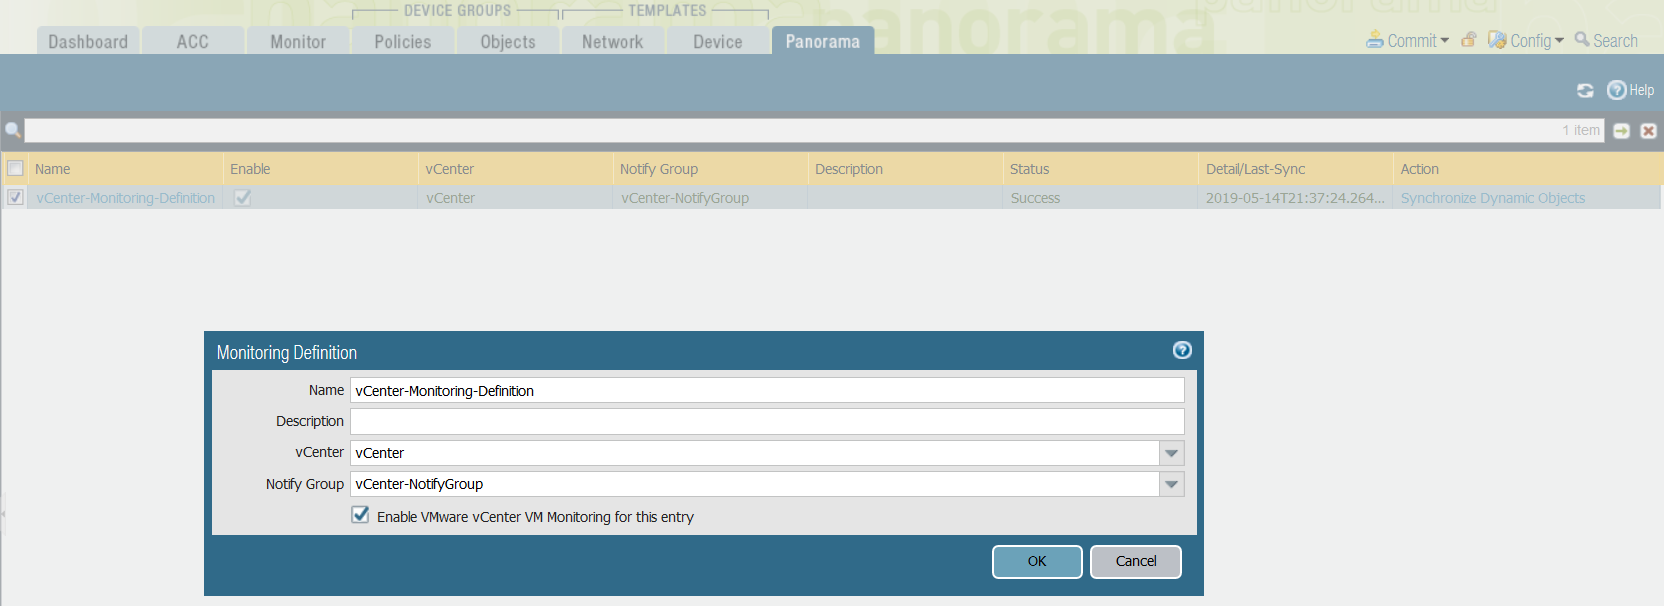The height and width of the screenshot is (606, 1664).
Task: Click the Synchronize Dynamic Objects link
Action: [1493, 198]
